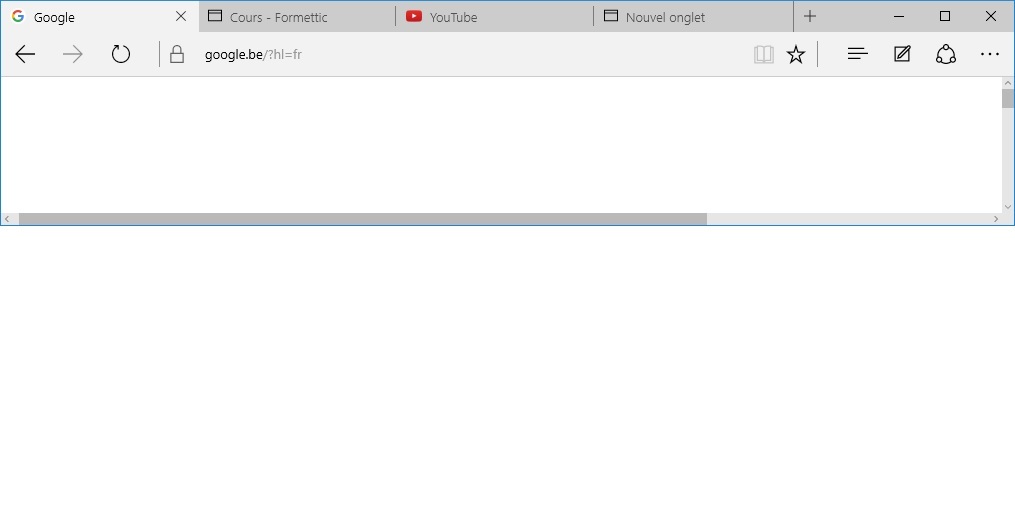Close the Google tab
The image size is (1015, 518).
click(x=181, y=17)
